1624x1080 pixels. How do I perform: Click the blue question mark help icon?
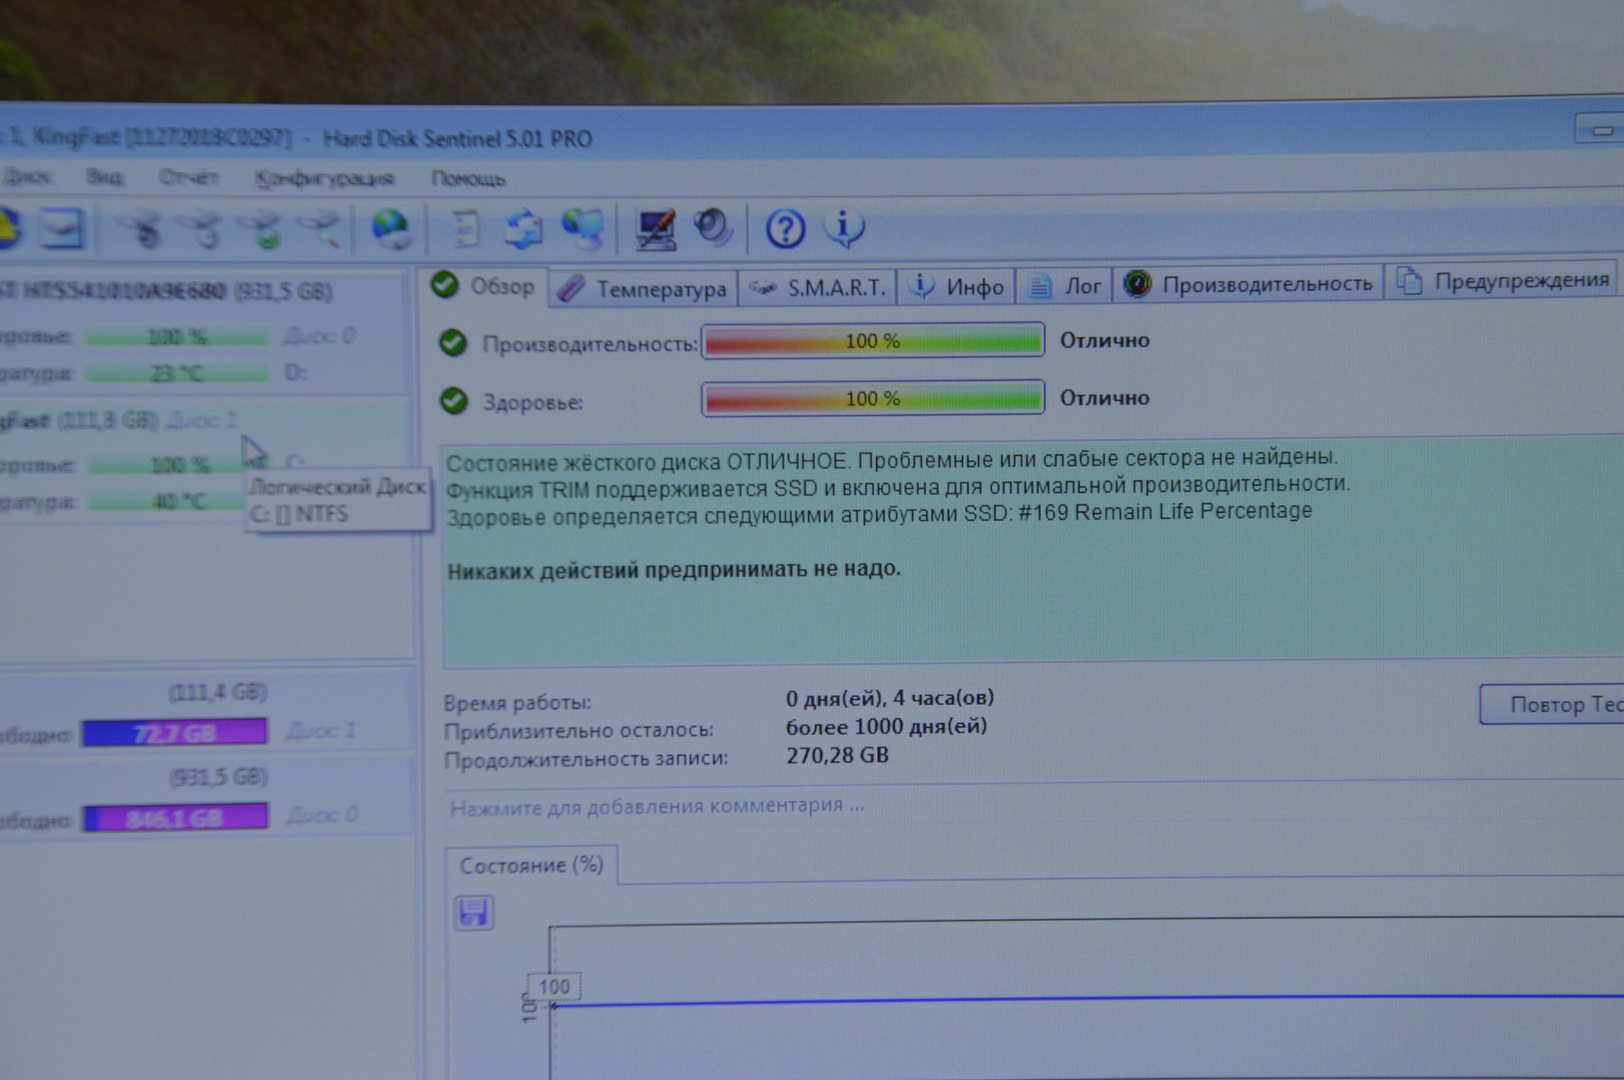pyautogui.click(x=785, y=229)
